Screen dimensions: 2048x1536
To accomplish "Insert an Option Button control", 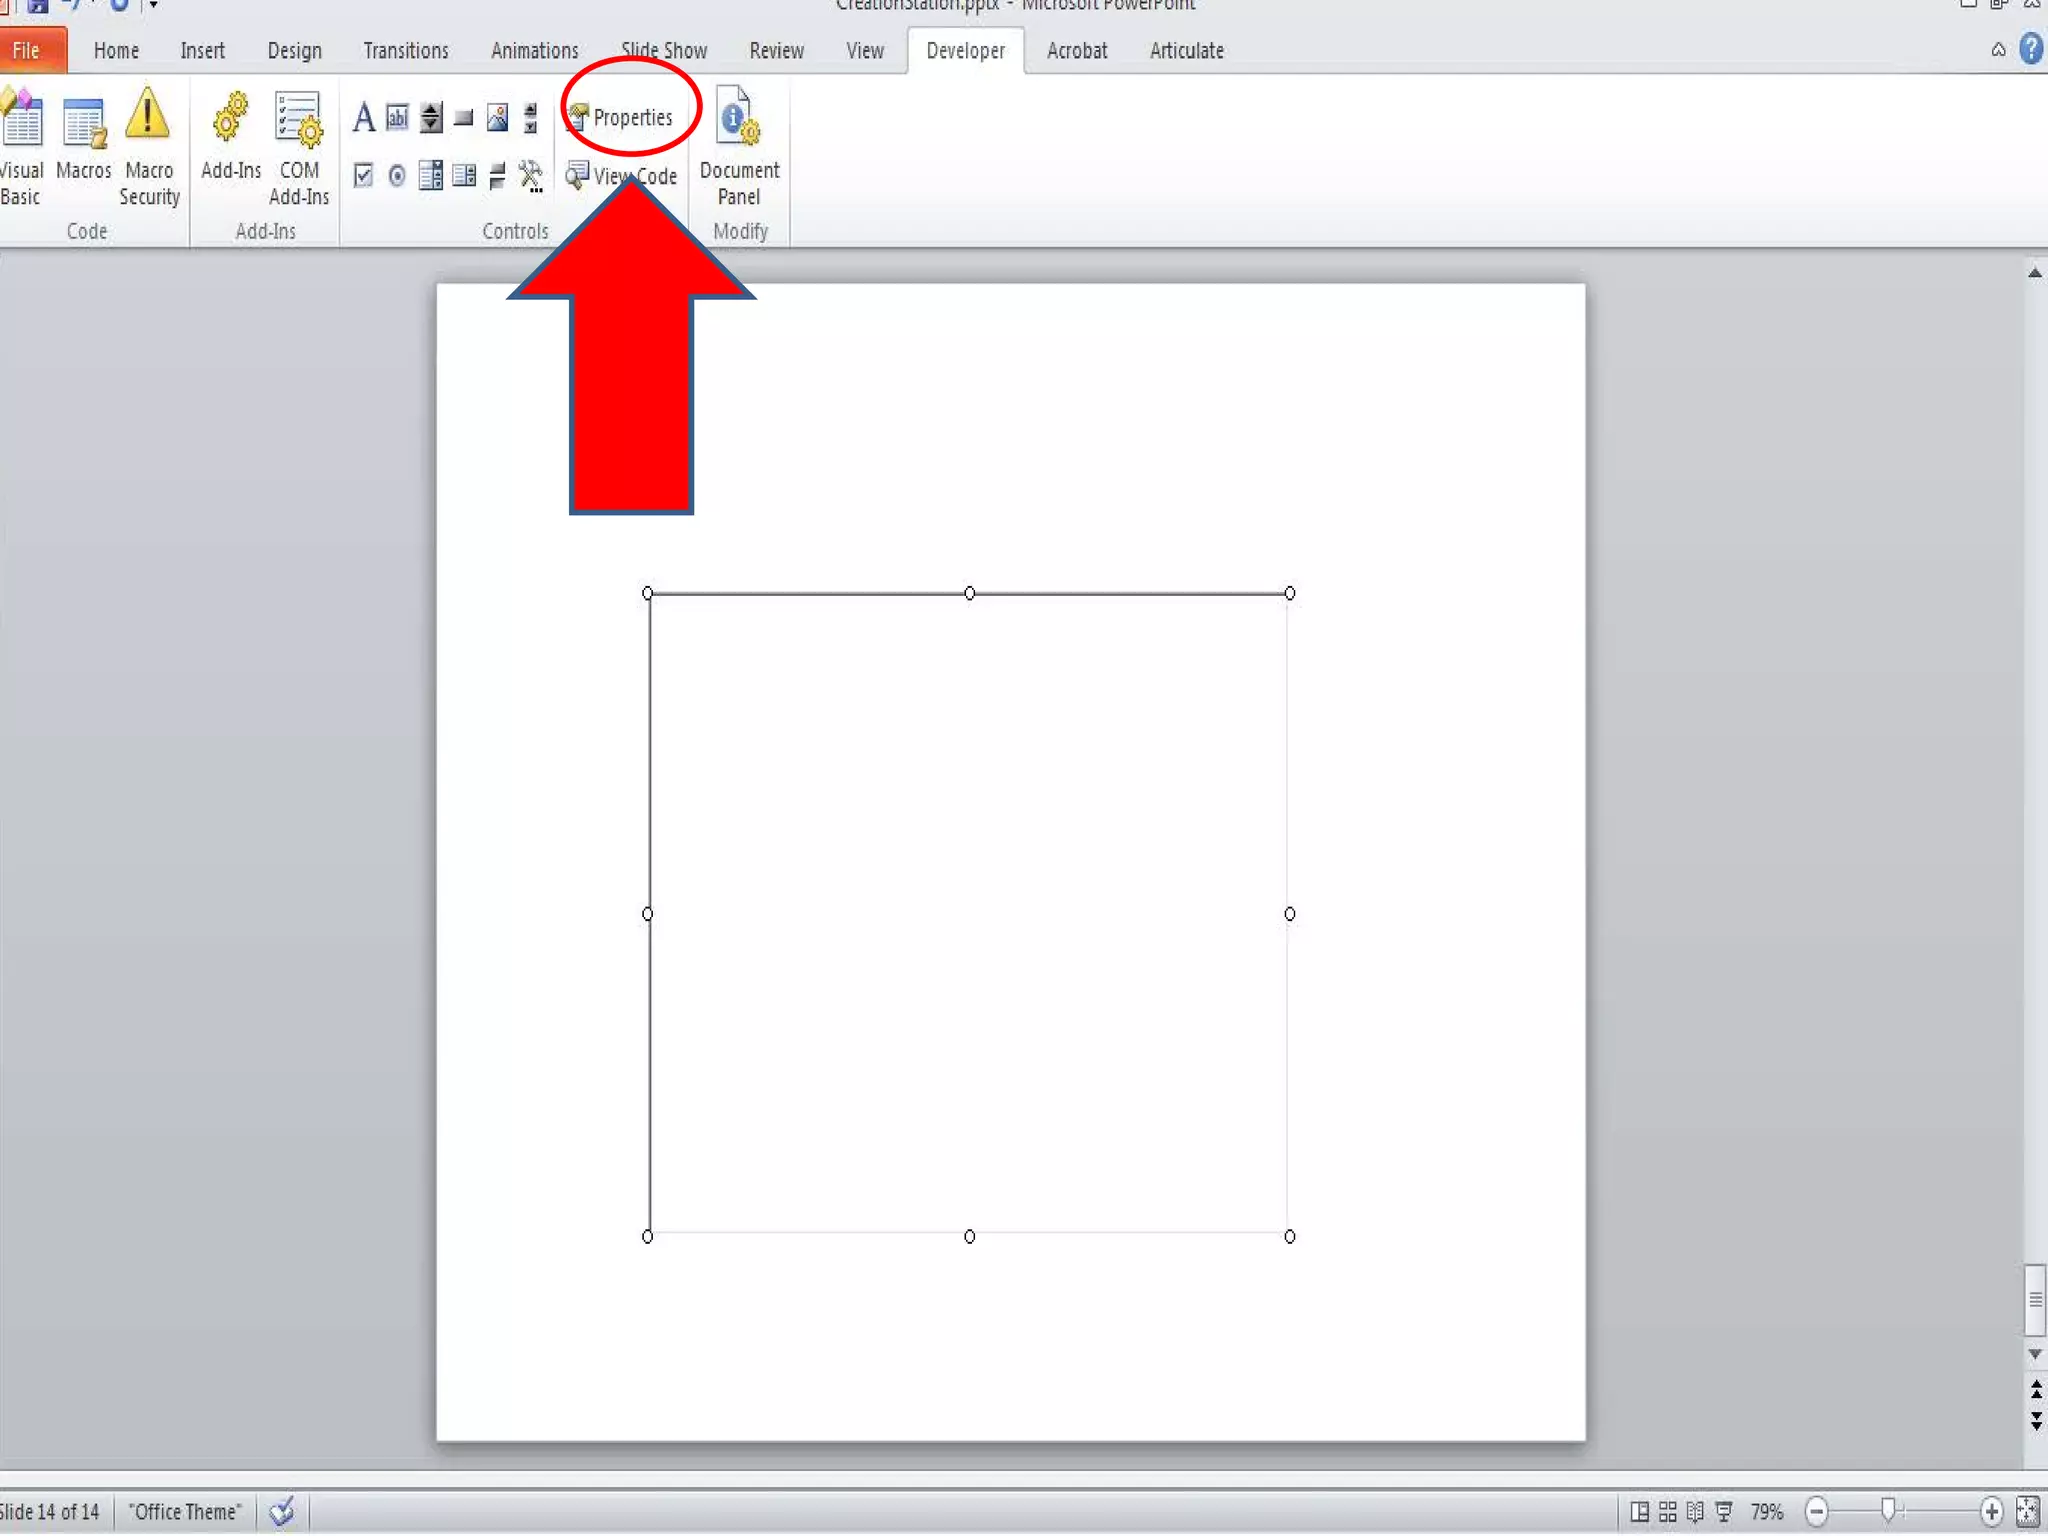I will (397, 176).
